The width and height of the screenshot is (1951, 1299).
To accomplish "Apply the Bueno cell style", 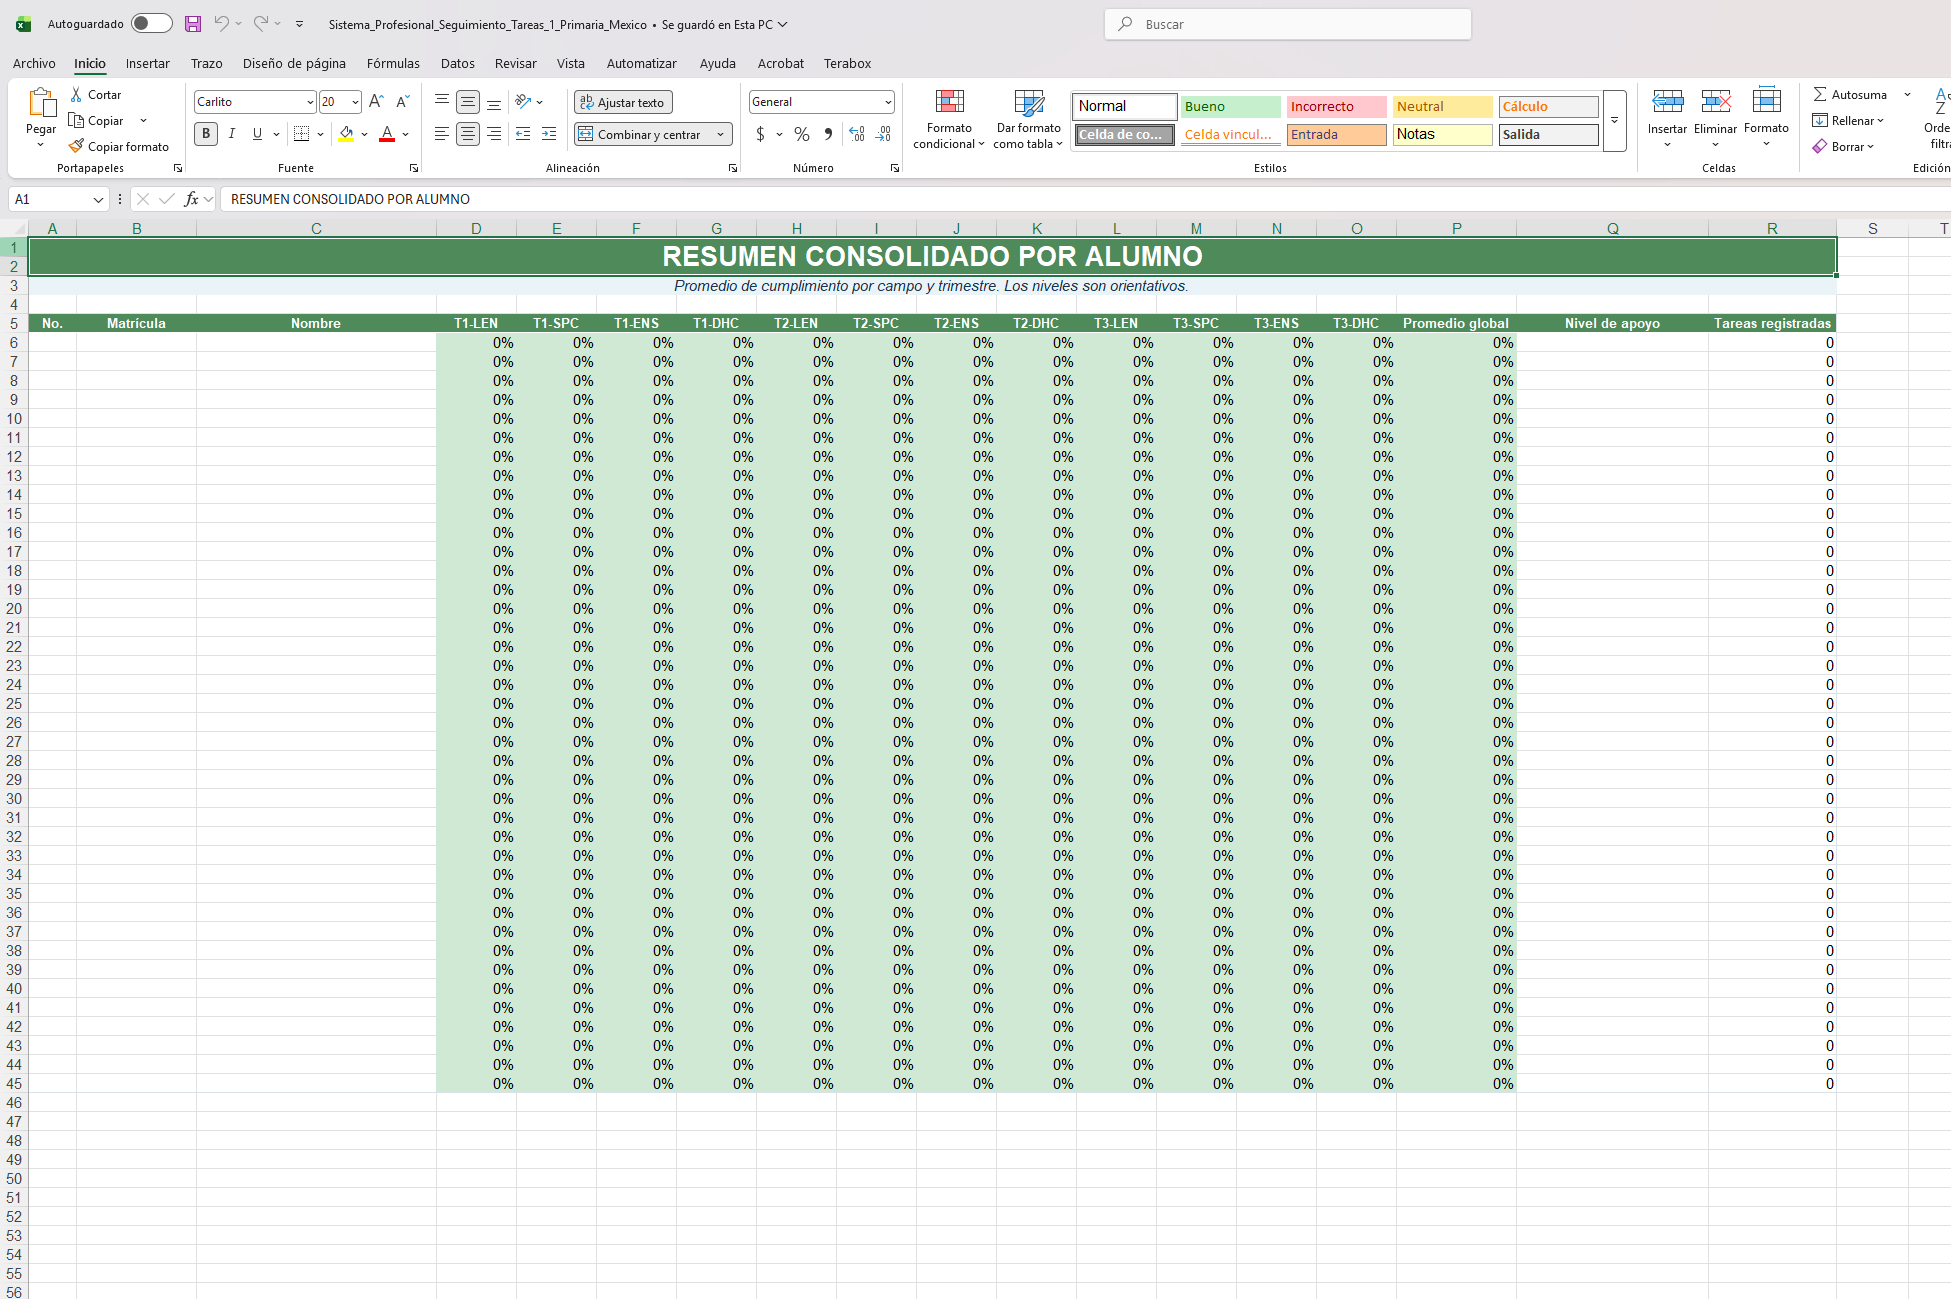I will pyautogui.click(x=1230, y=106).
